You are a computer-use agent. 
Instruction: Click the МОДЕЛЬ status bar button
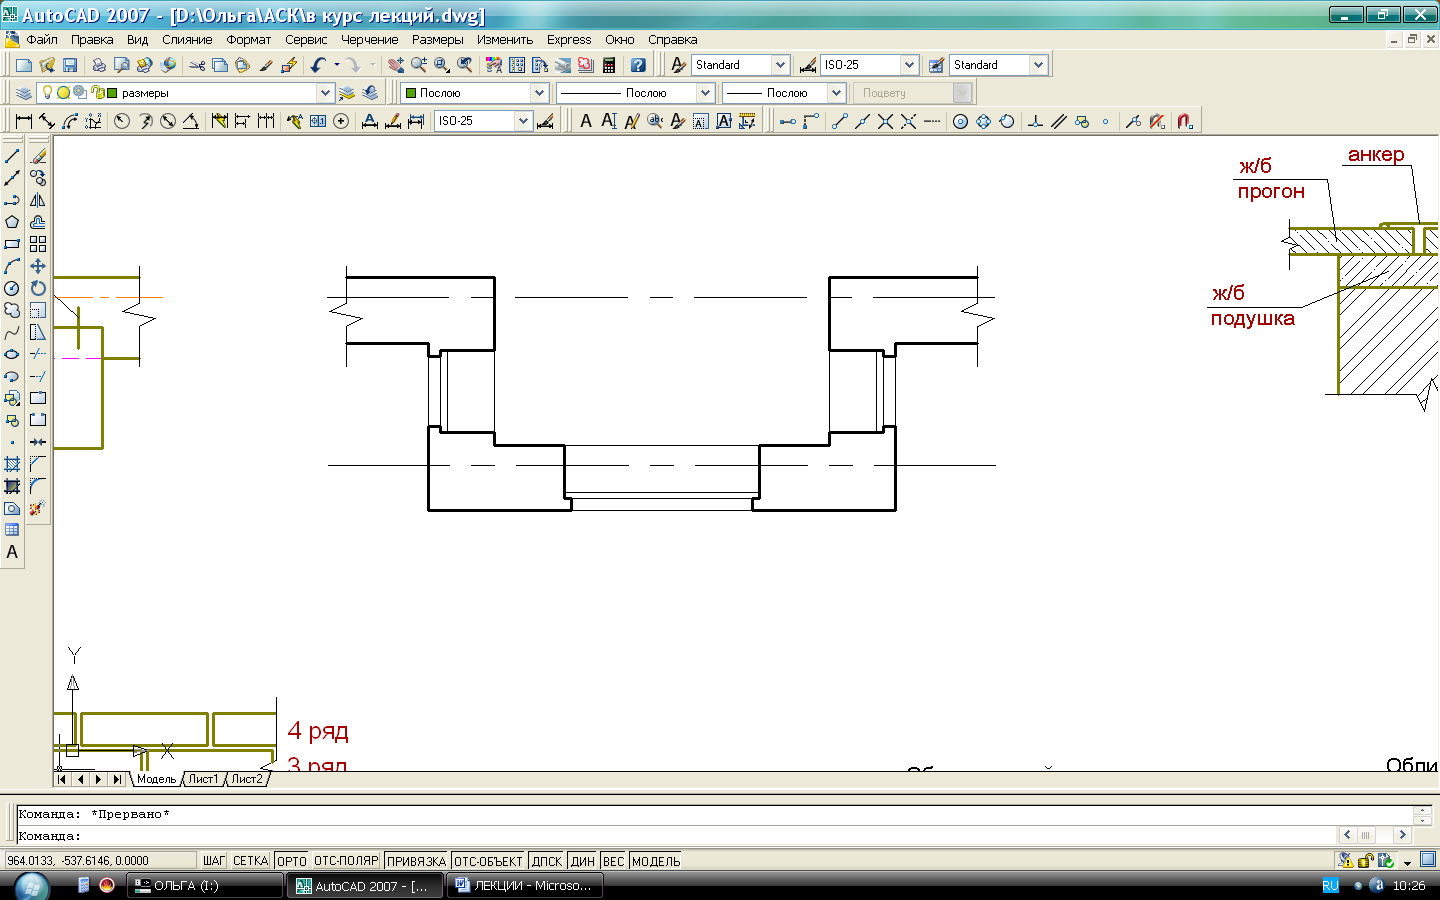(x=656, y=861)
